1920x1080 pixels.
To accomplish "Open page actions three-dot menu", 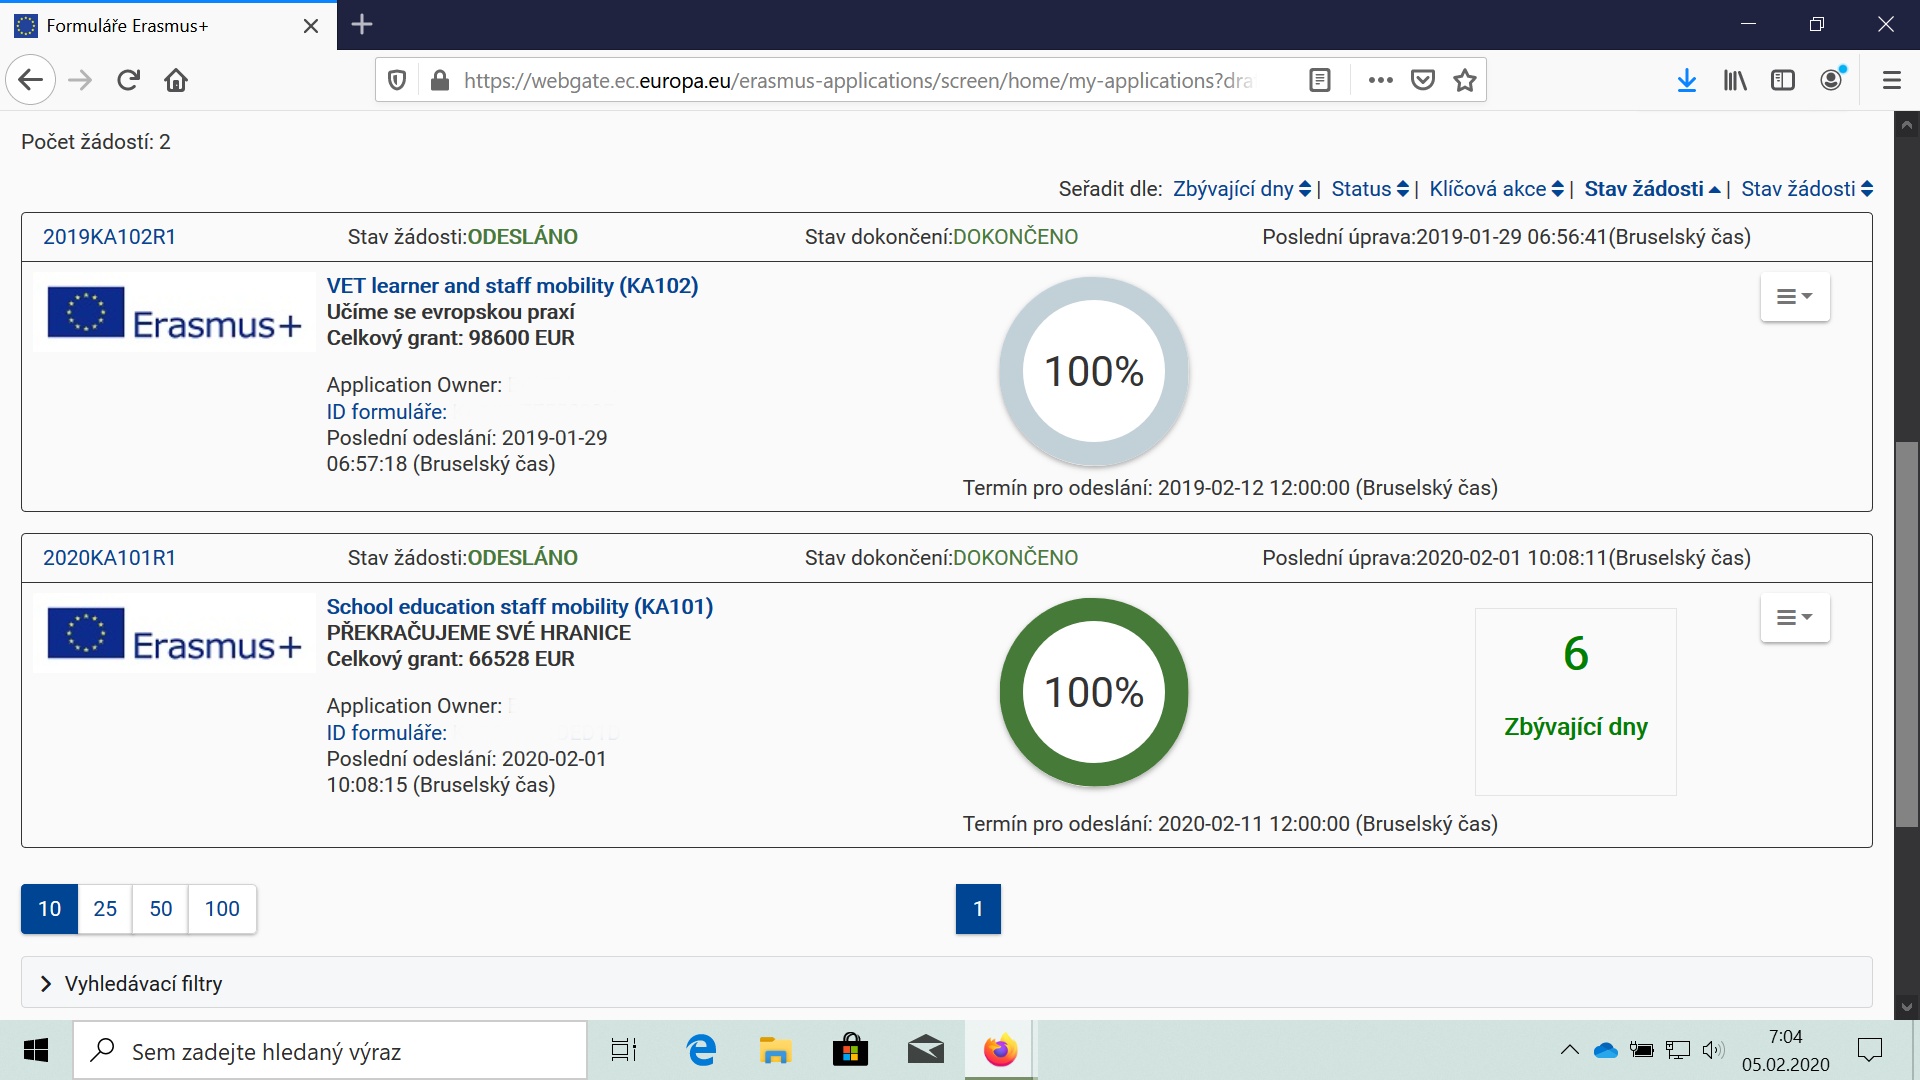I will tap(1381, 80).
